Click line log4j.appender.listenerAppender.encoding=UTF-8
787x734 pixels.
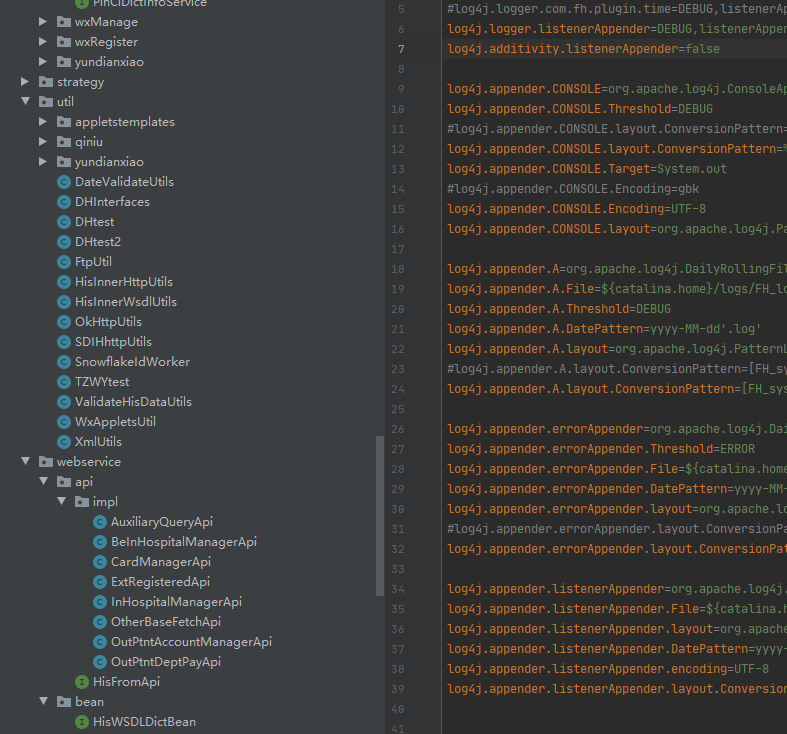(x=608, y=669)
